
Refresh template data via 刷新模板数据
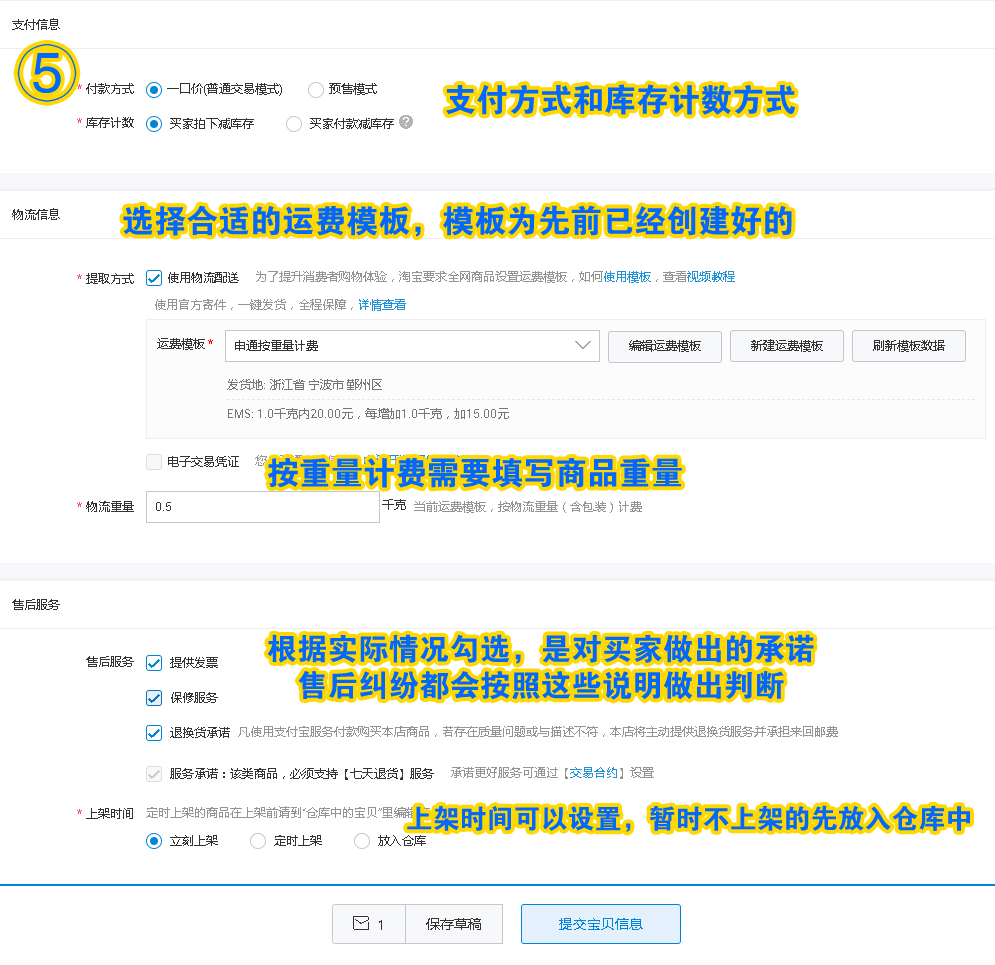(x=908, y=347)
